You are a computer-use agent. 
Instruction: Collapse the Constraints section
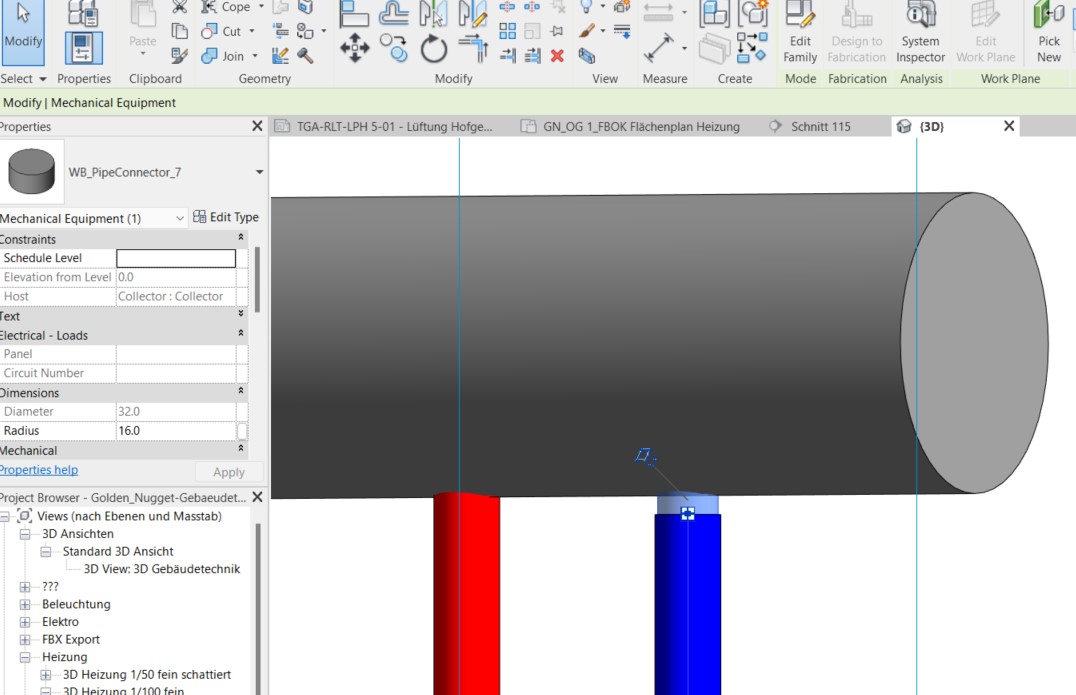tap(241, 239)
